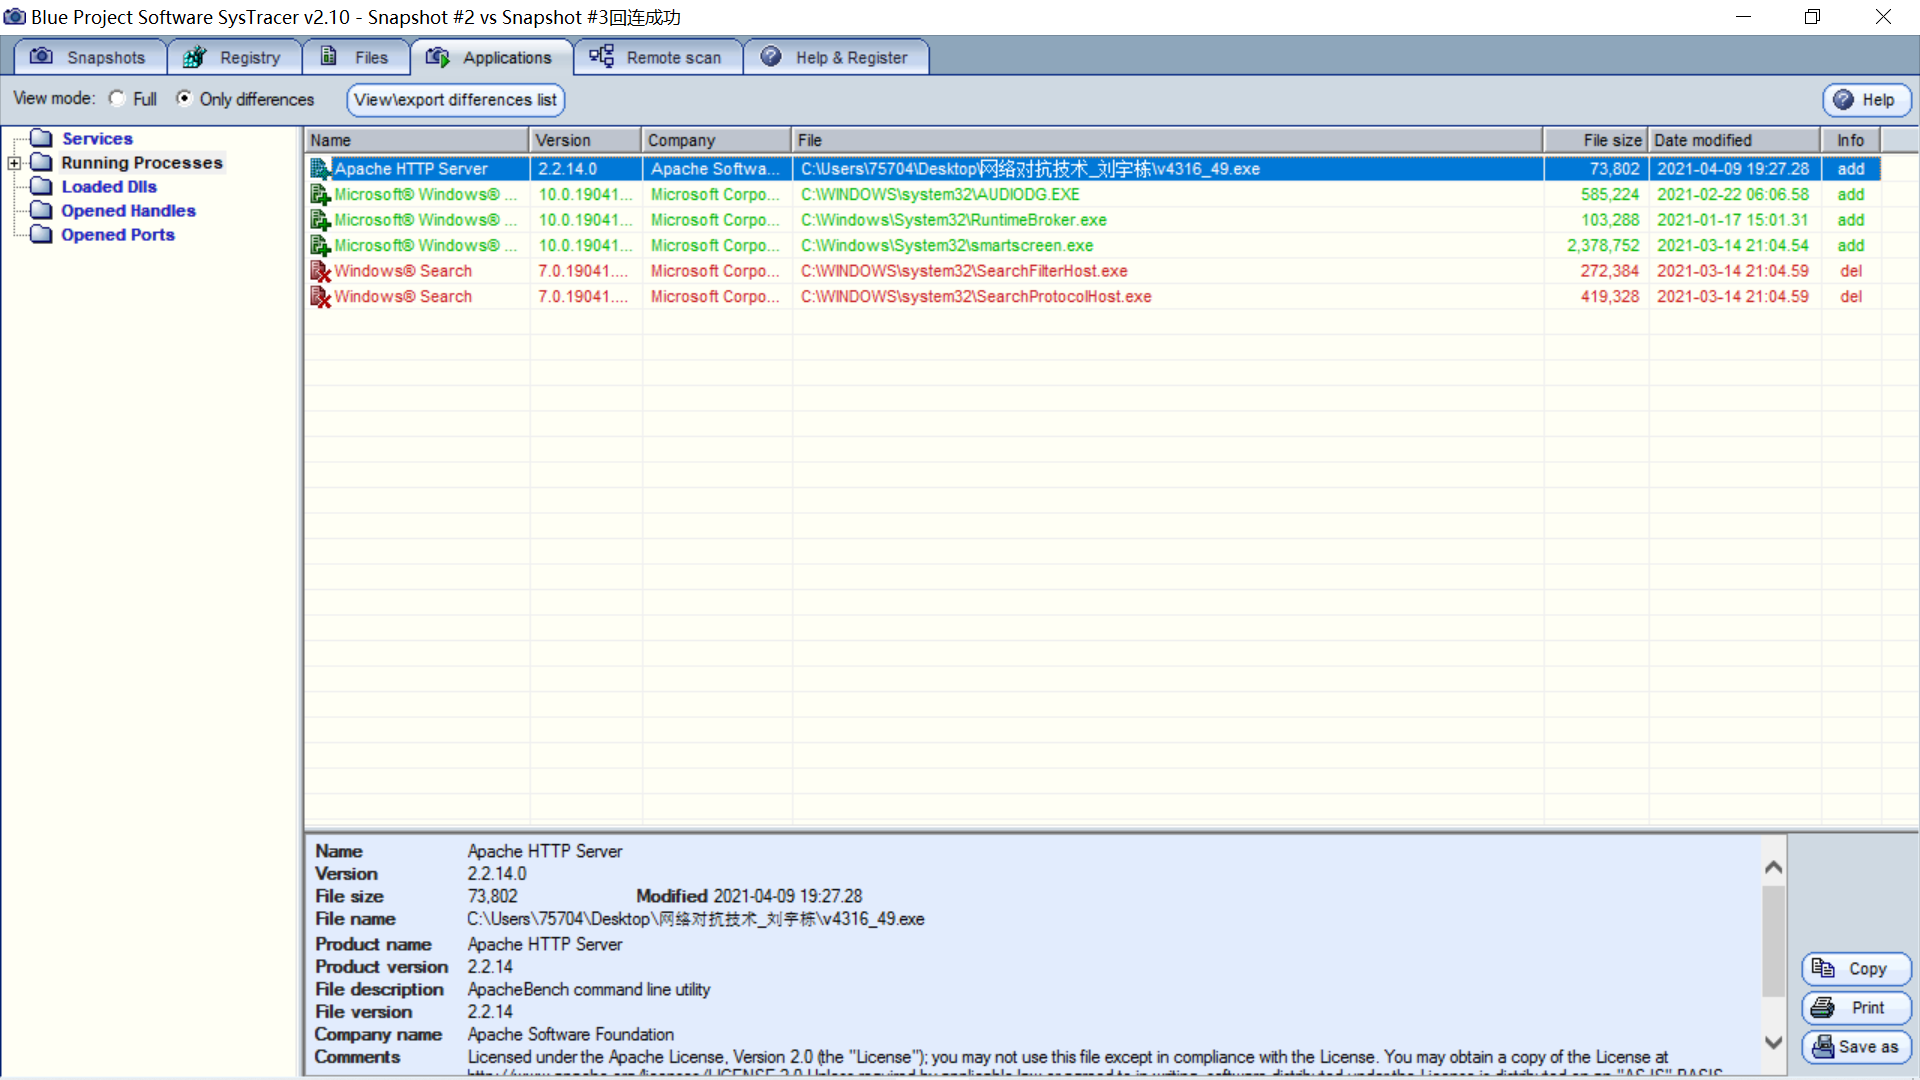Screen dimensions: 1920x1080
Task: Click the Copy button in details pane
Action: point(1856,968)
